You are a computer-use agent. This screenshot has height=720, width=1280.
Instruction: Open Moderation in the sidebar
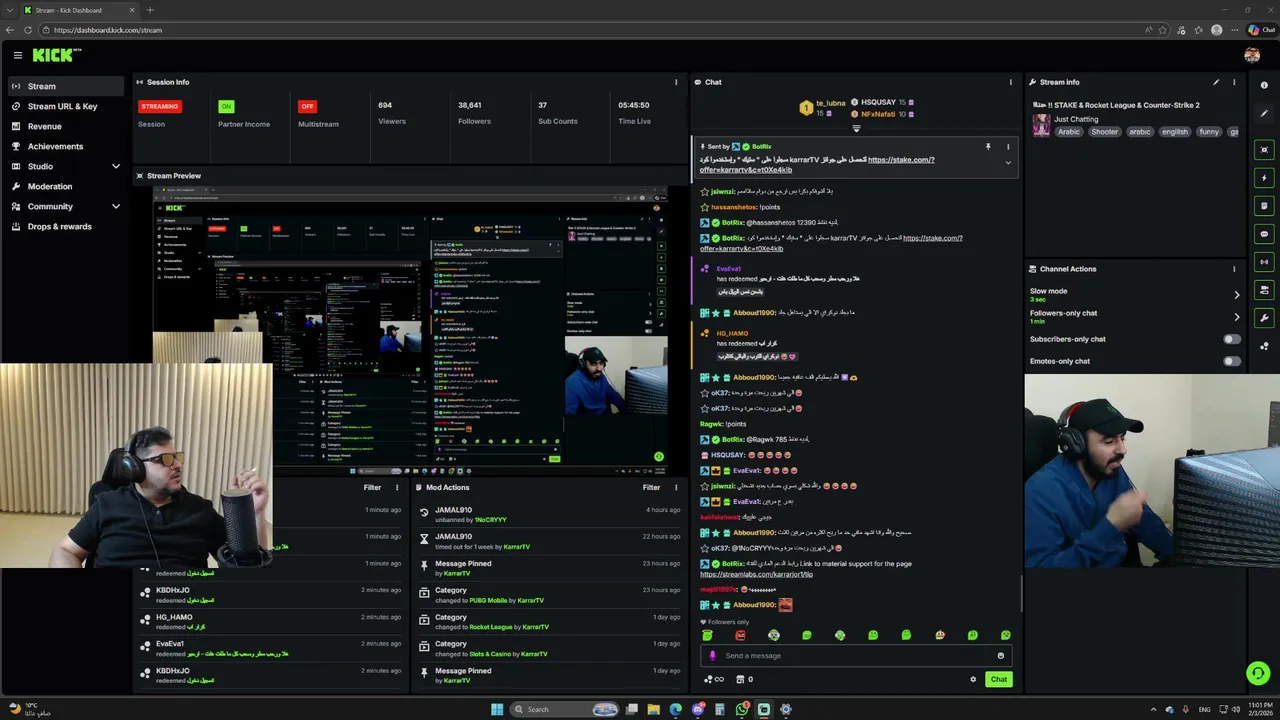pyautogui.click(x=66, y=186)
